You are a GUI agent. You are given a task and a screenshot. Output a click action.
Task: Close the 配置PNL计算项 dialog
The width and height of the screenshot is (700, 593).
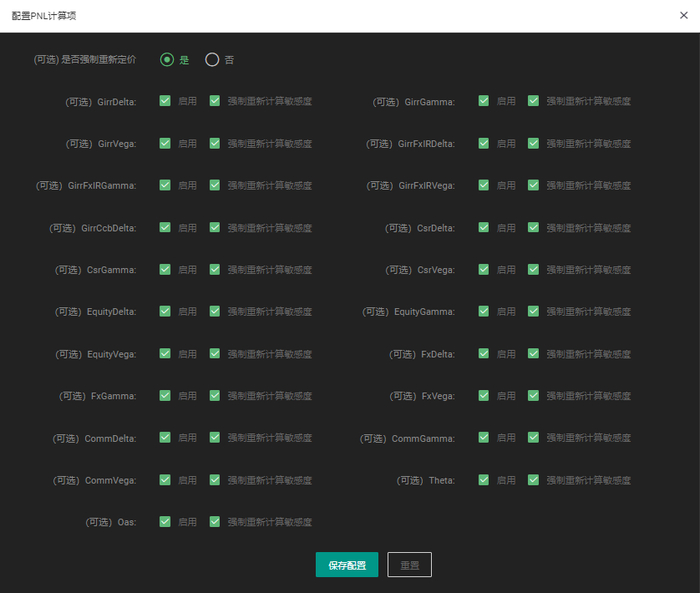pyautogui.click(x=683, y=15)
